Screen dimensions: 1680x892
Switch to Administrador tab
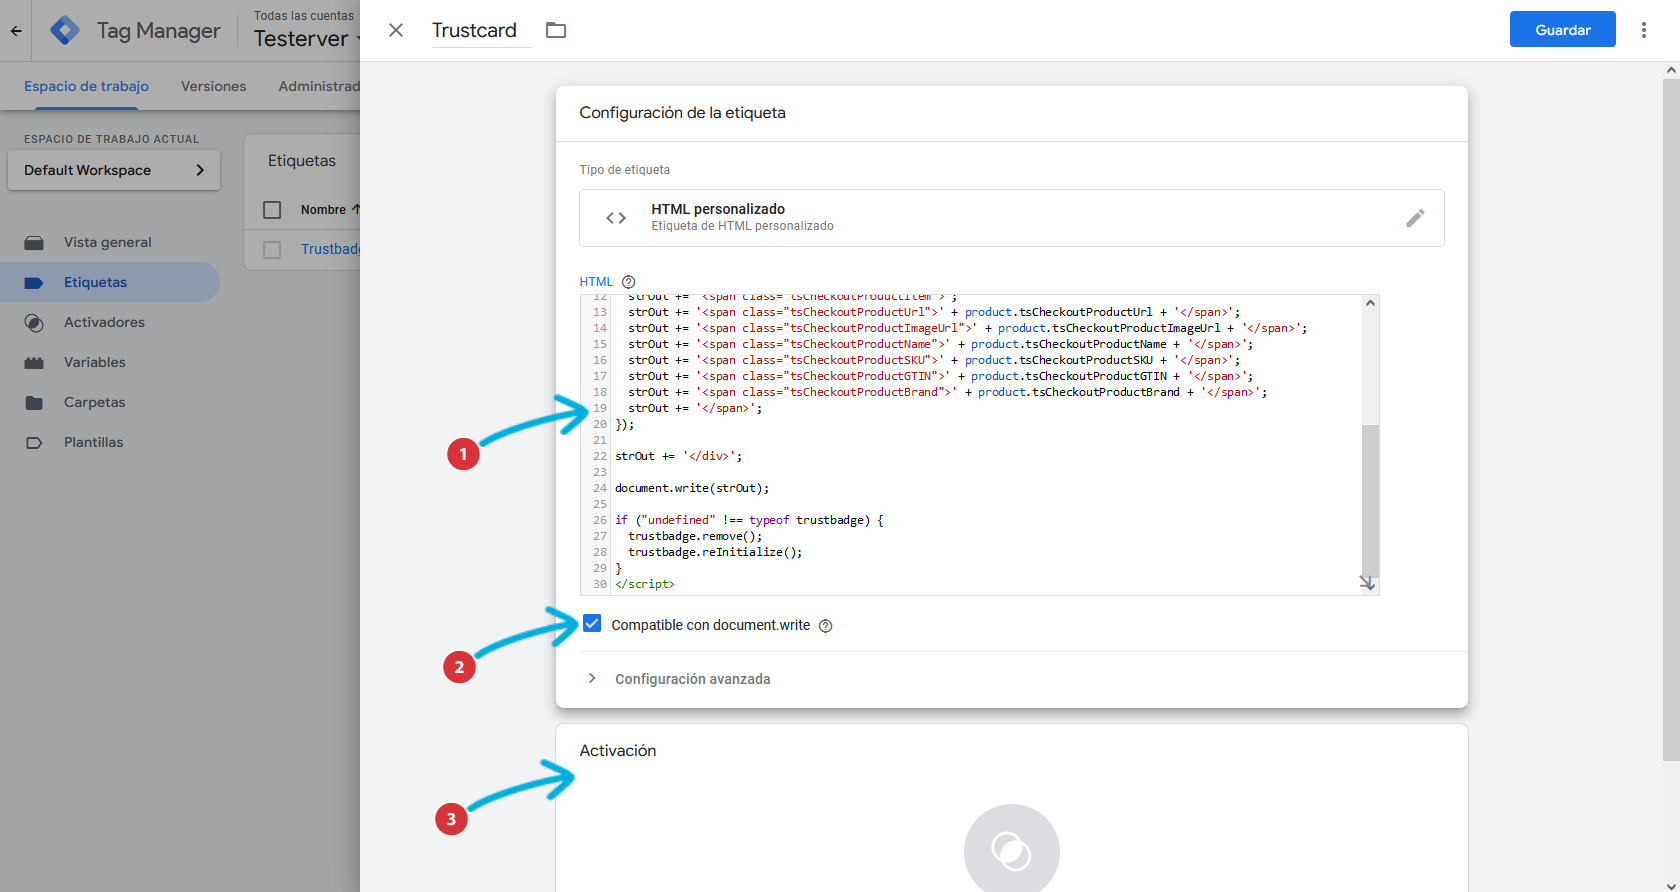pos(319,86)
